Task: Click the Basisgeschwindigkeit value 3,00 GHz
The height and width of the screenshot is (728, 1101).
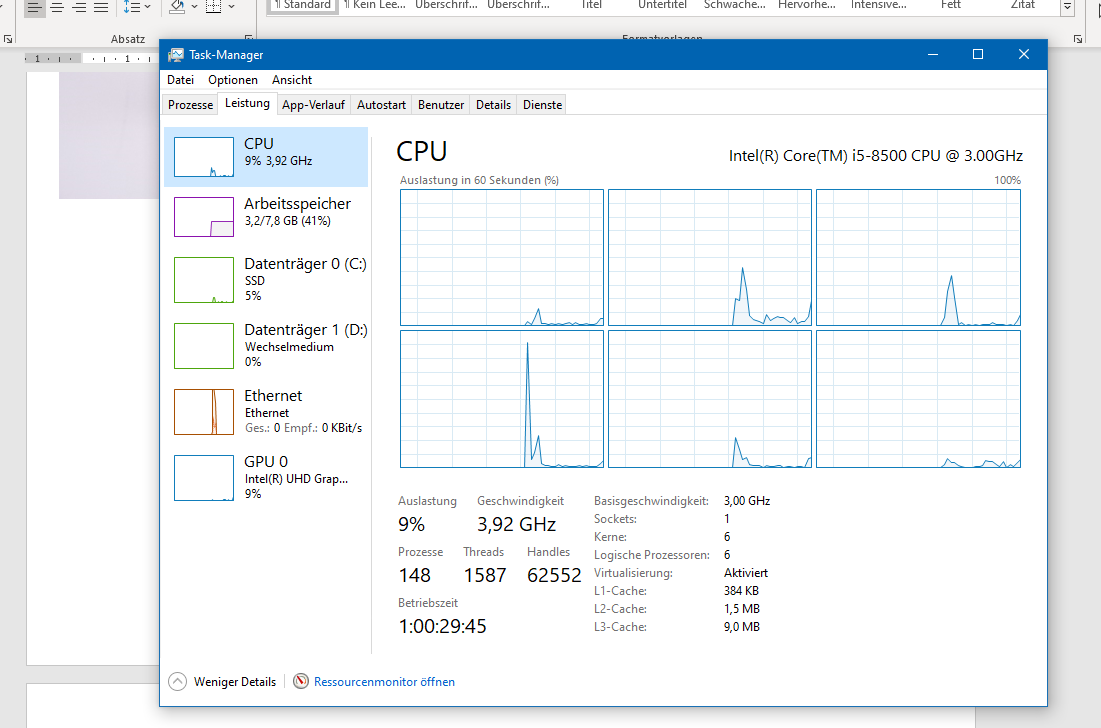Action: [x=747, y=501]
